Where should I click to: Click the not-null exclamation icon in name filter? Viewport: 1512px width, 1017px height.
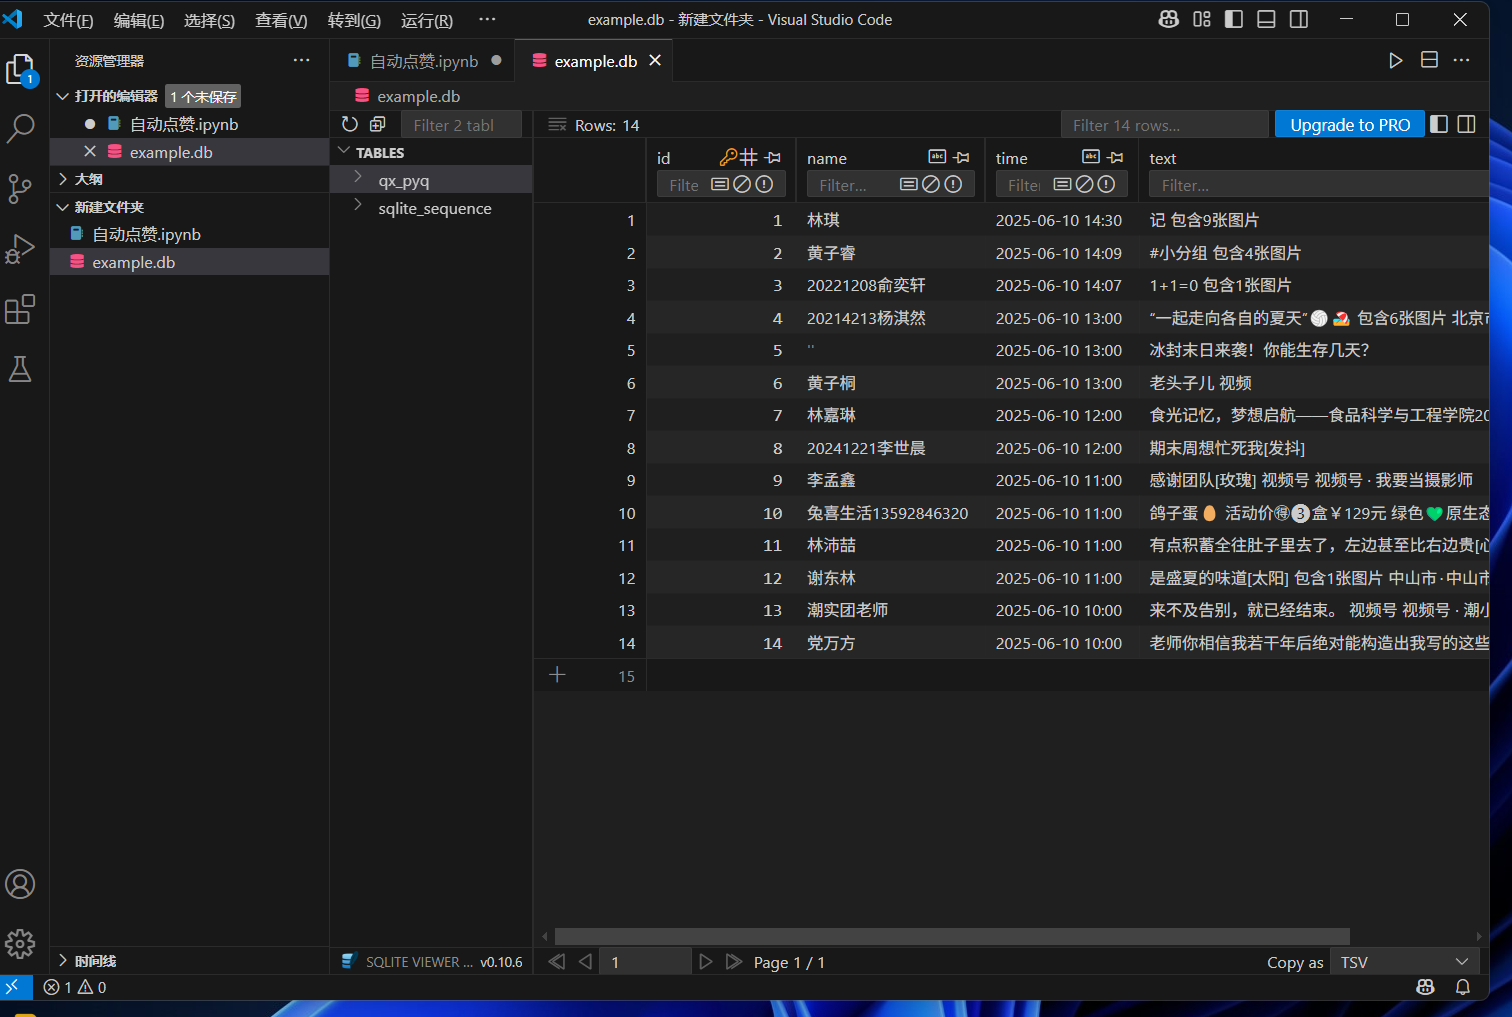tap(953, 184)
